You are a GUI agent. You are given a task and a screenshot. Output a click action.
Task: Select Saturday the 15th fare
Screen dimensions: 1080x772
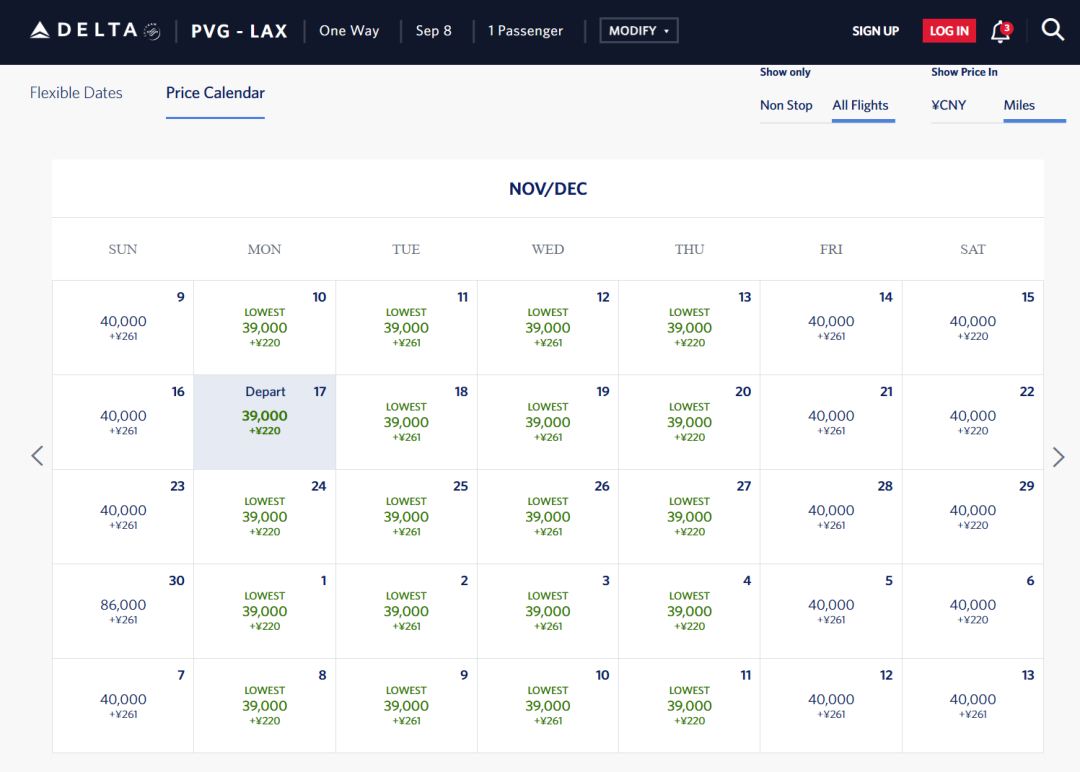pos(972,328)
